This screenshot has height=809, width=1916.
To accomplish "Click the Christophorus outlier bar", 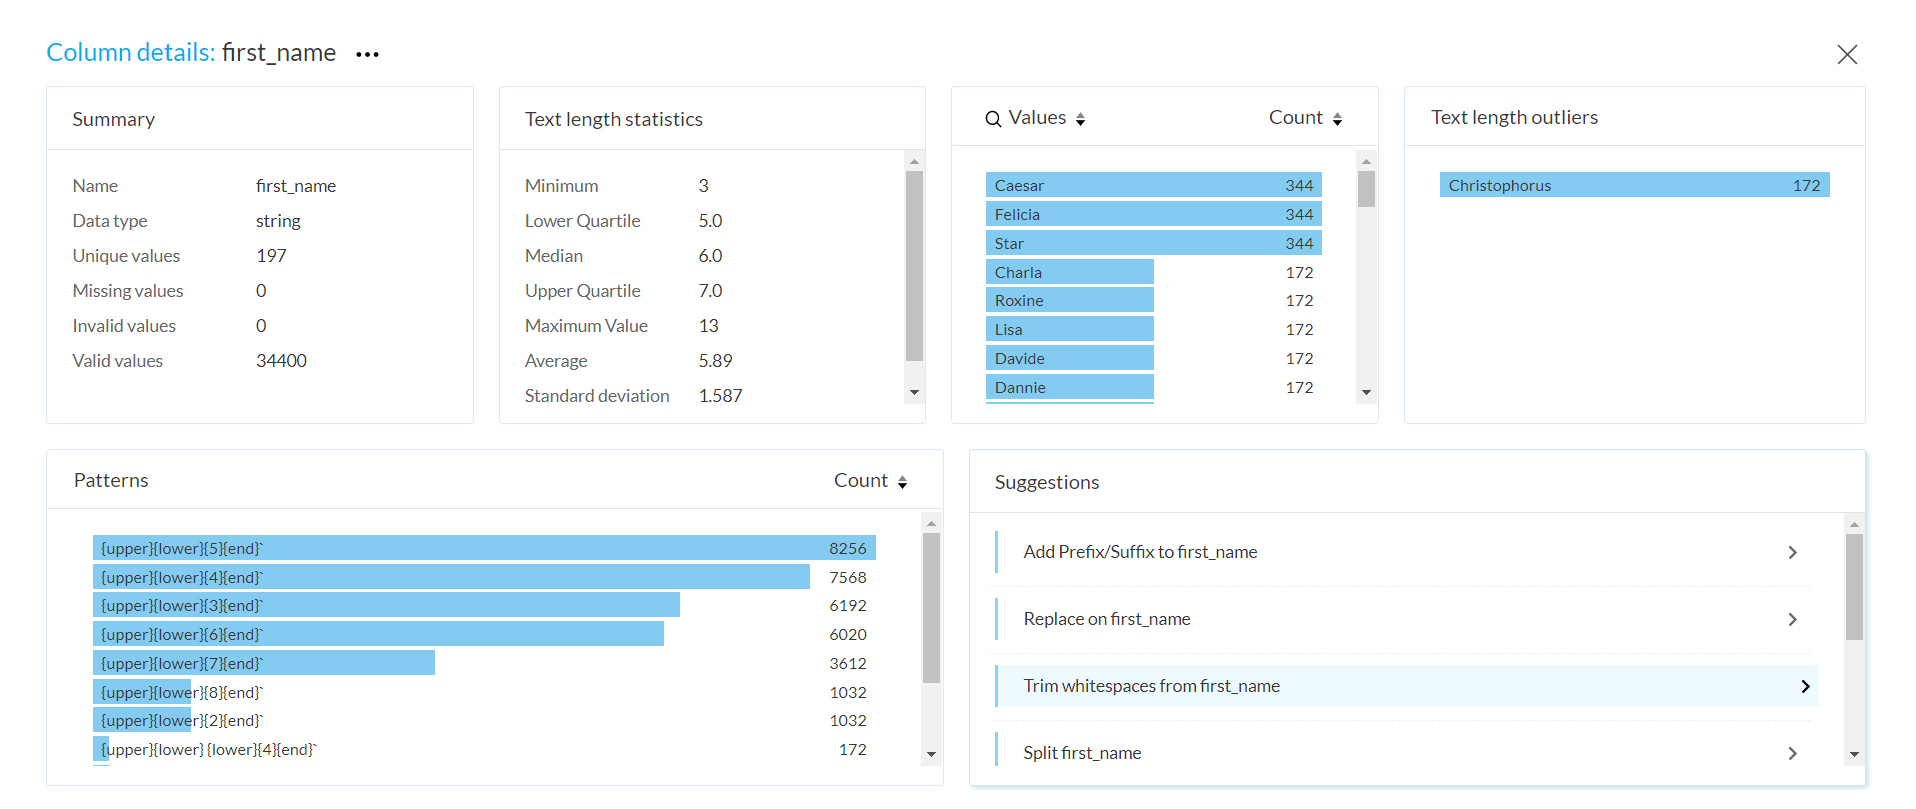I will [x=1634, y=185].
